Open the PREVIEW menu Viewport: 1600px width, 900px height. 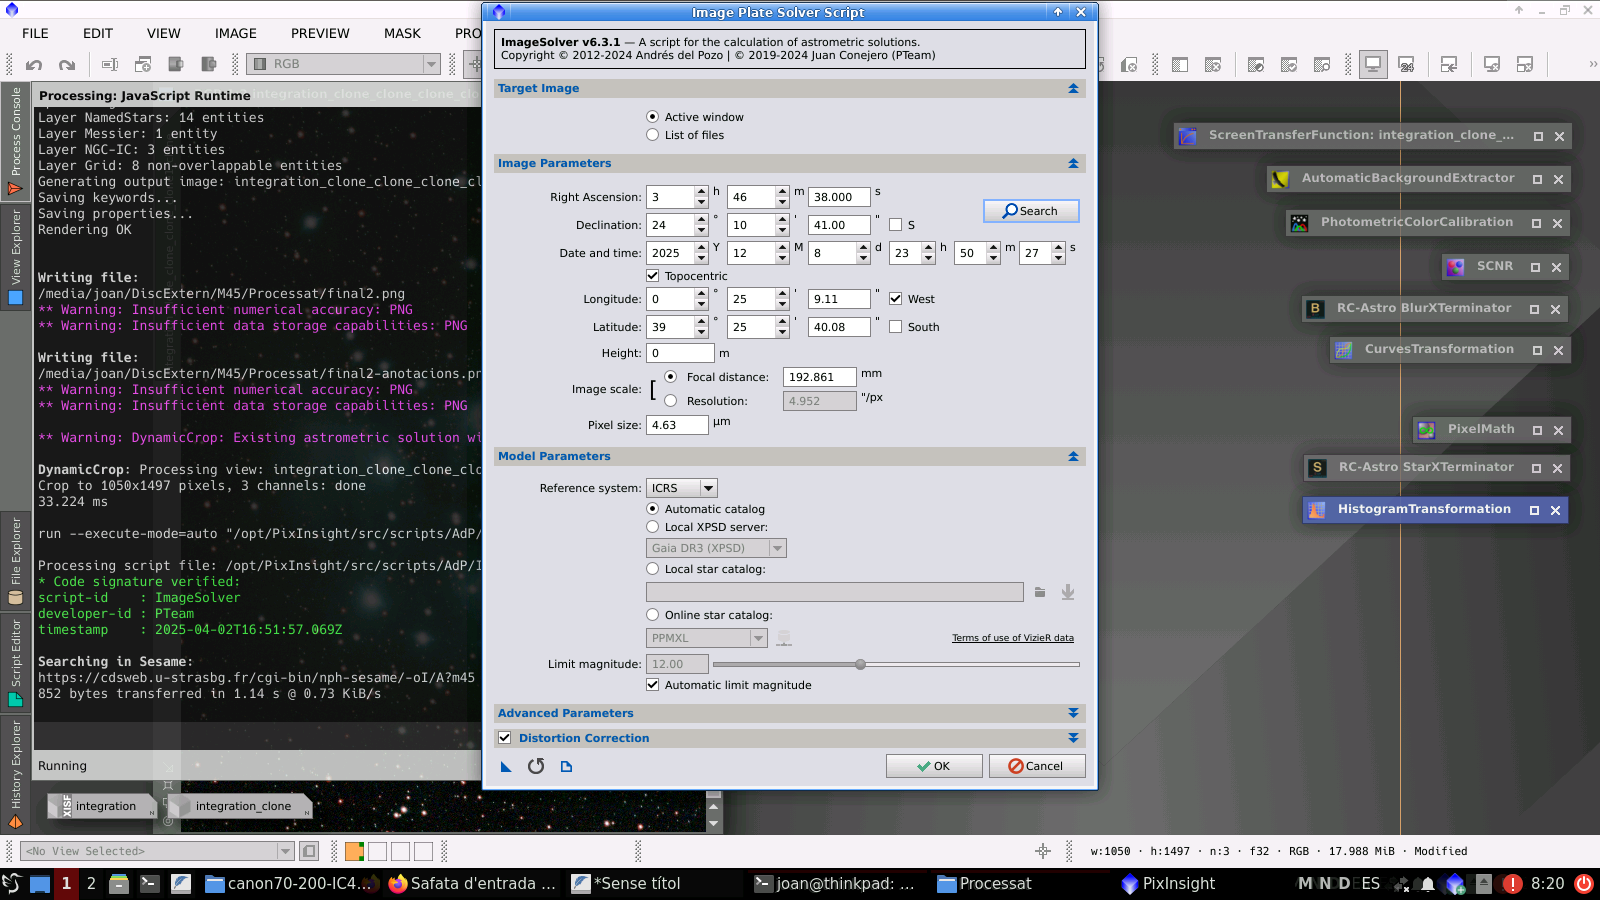[x=320, y=33]
